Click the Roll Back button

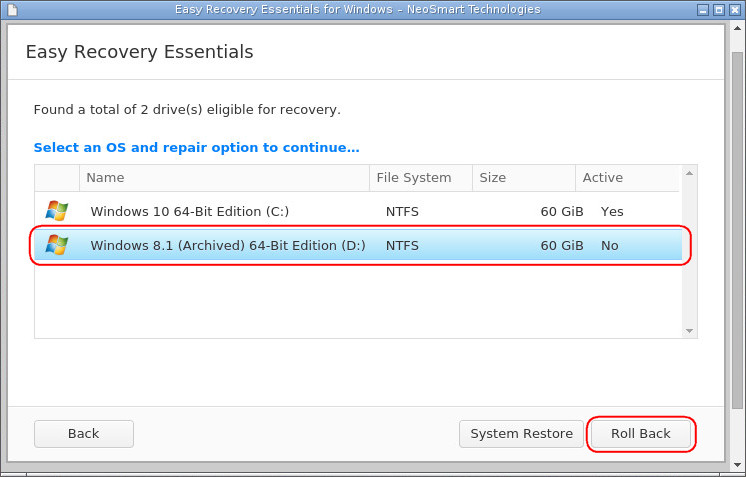coord(640,433)
